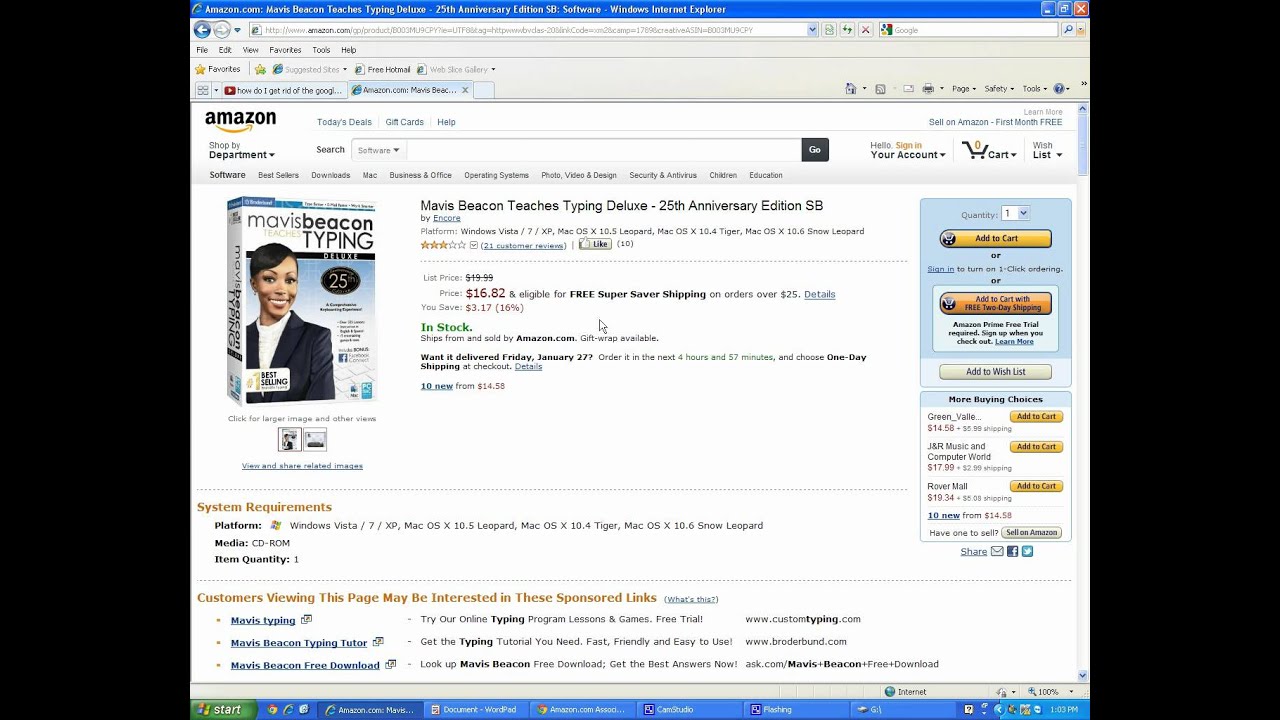Open the 21 customer reviews link
Viewport: 1280px width, 720px height.
[x=523, y=246]
